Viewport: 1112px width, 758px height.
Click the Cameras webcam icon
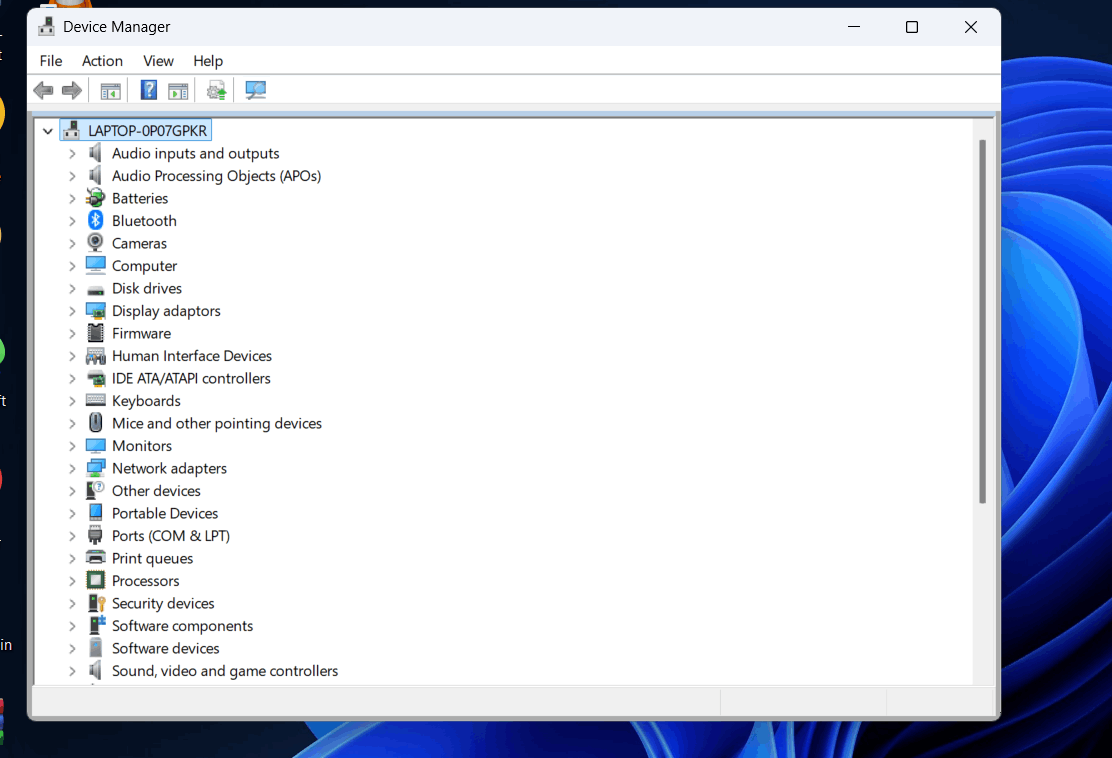(95, 243)
